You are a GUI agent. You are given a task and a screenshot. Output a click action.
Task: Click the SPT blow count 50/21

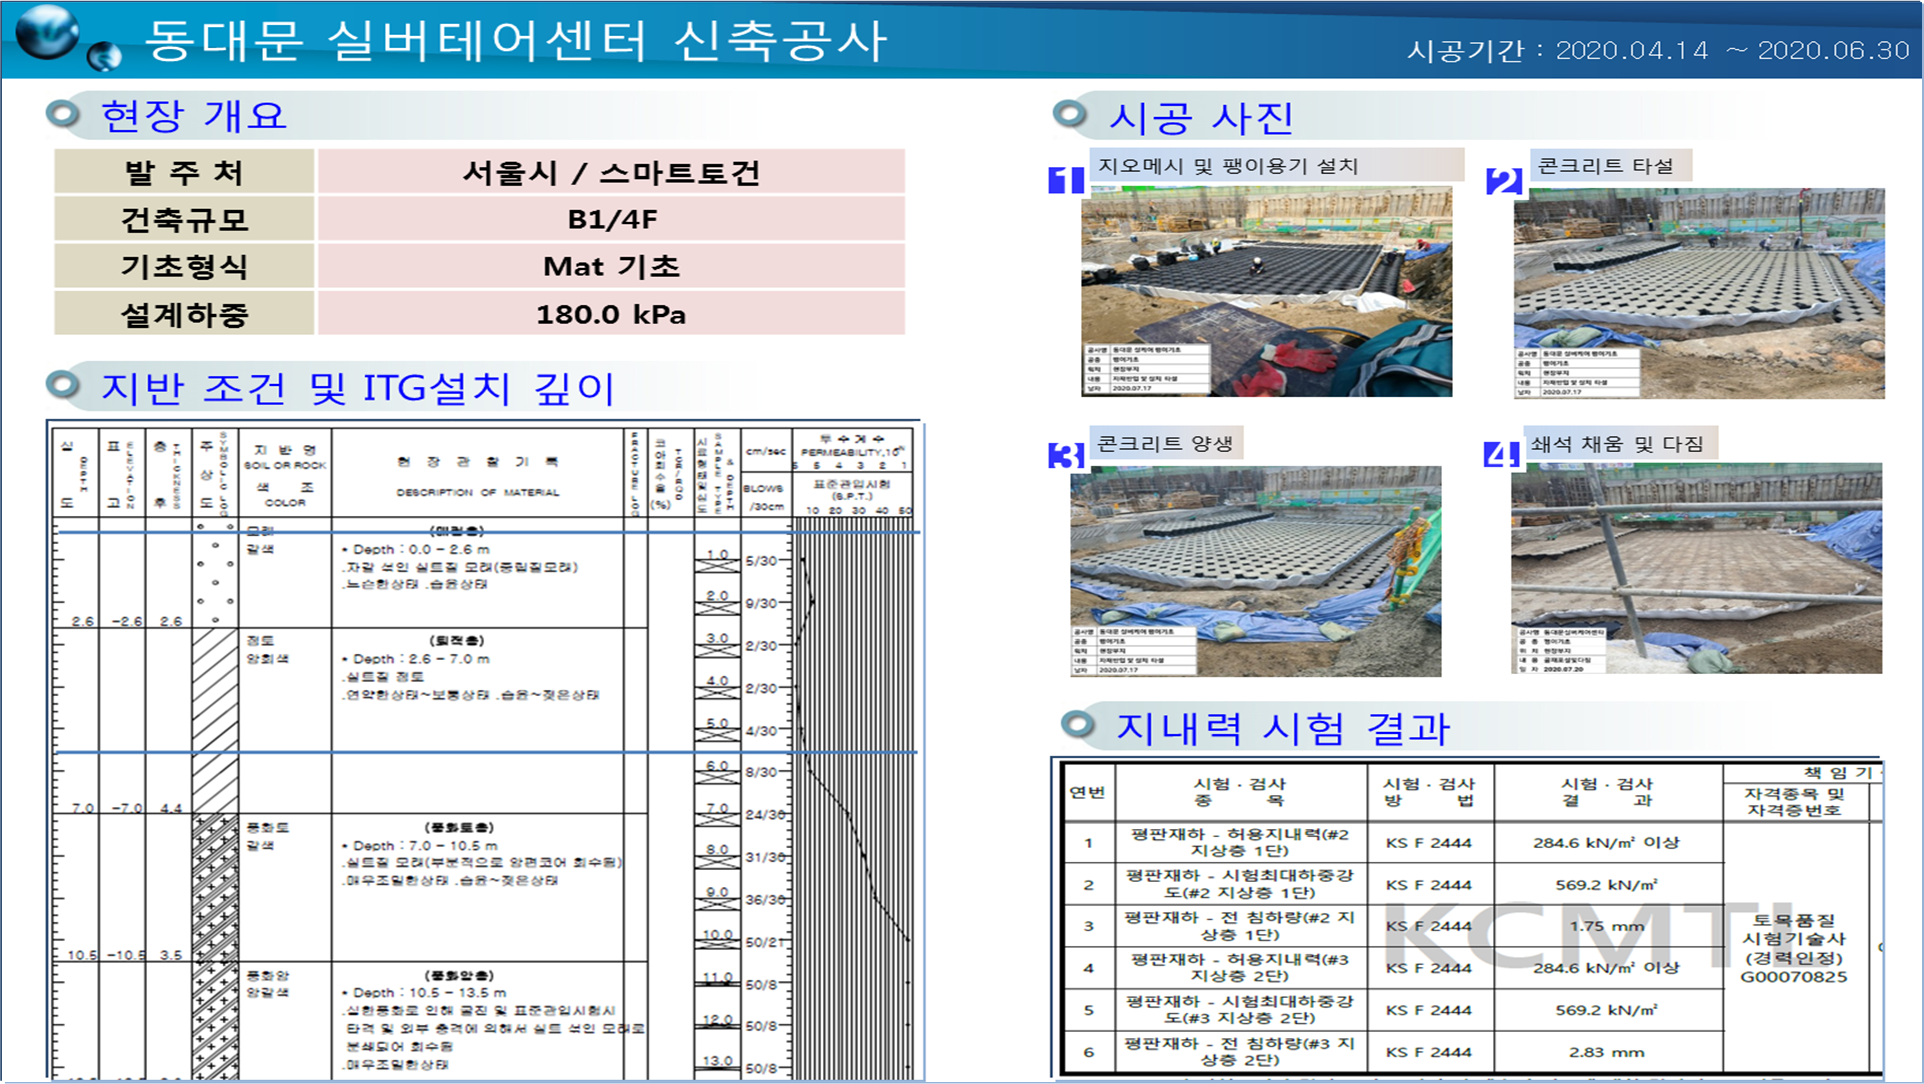point(765,942)
